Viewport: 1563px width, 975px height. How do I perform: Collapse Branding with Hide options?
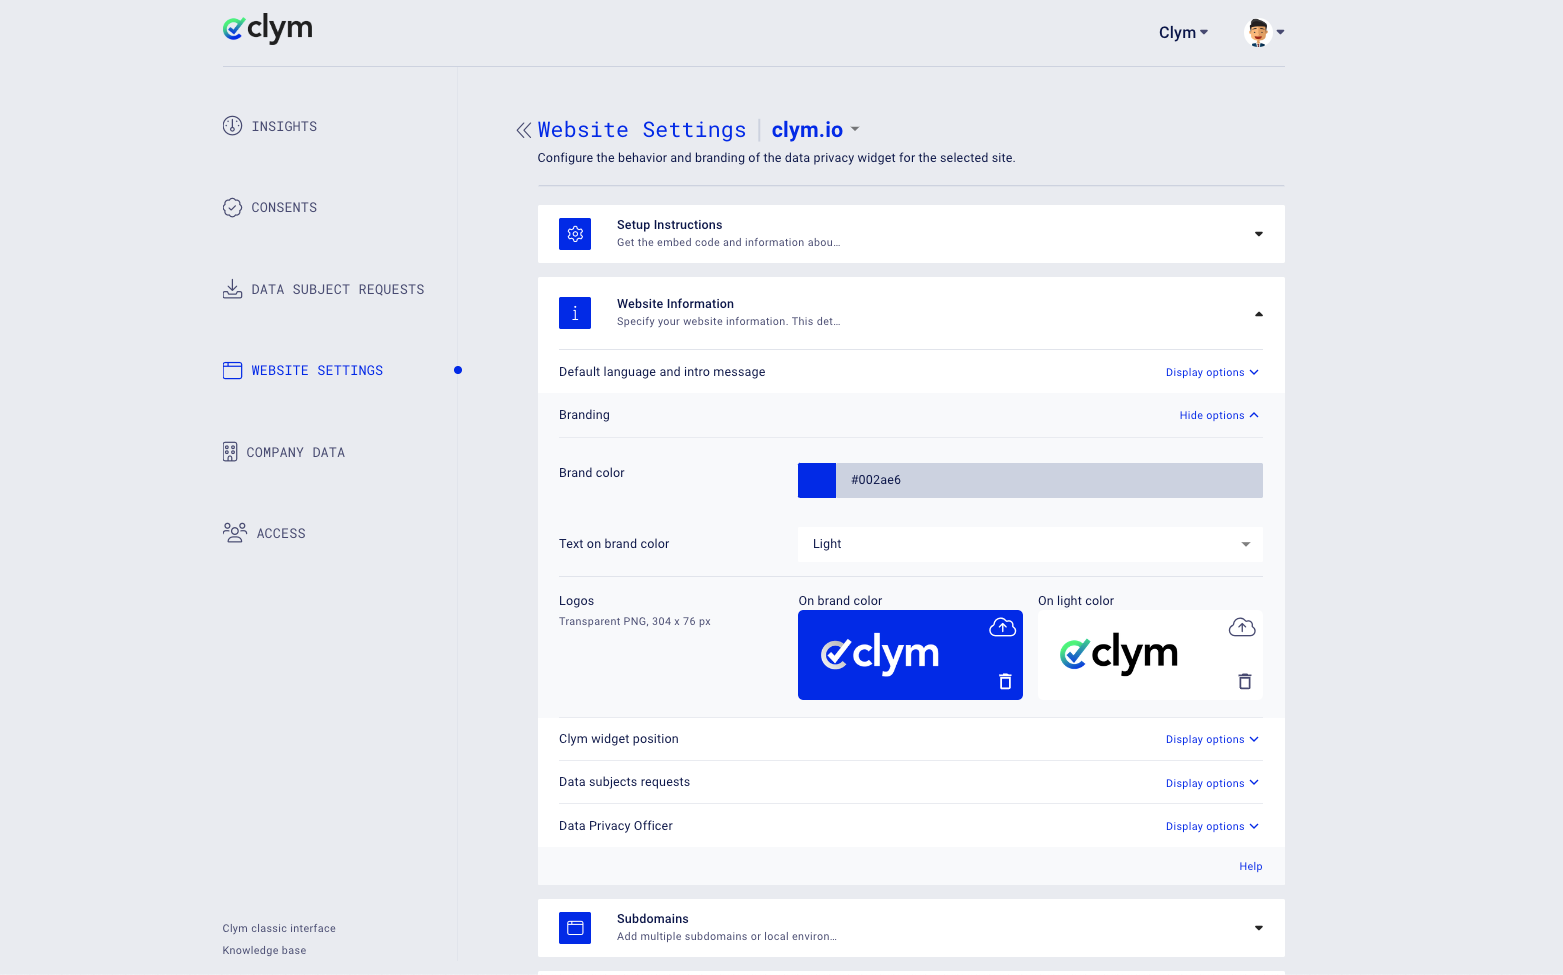(x=1218, y=415)
